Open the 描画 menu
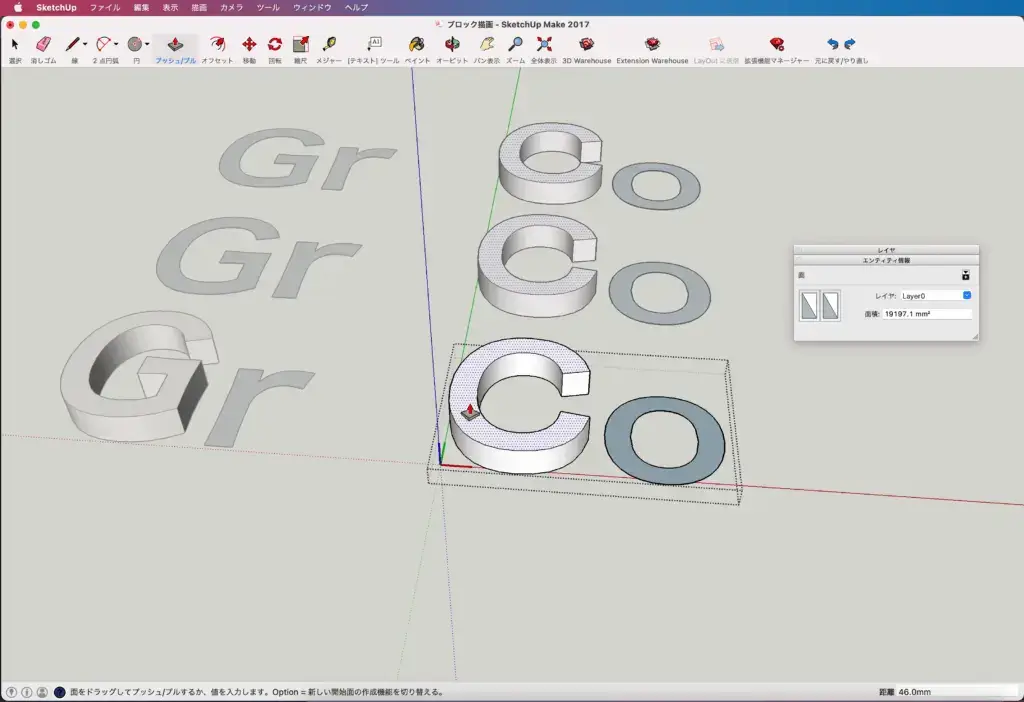Screen dimensions: 1024x702 click(x=199, y=8)
